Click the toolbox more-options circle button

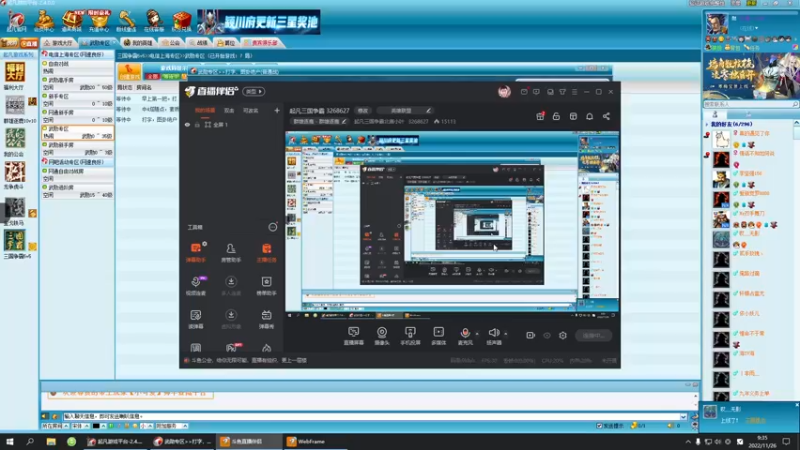(272, 227)
